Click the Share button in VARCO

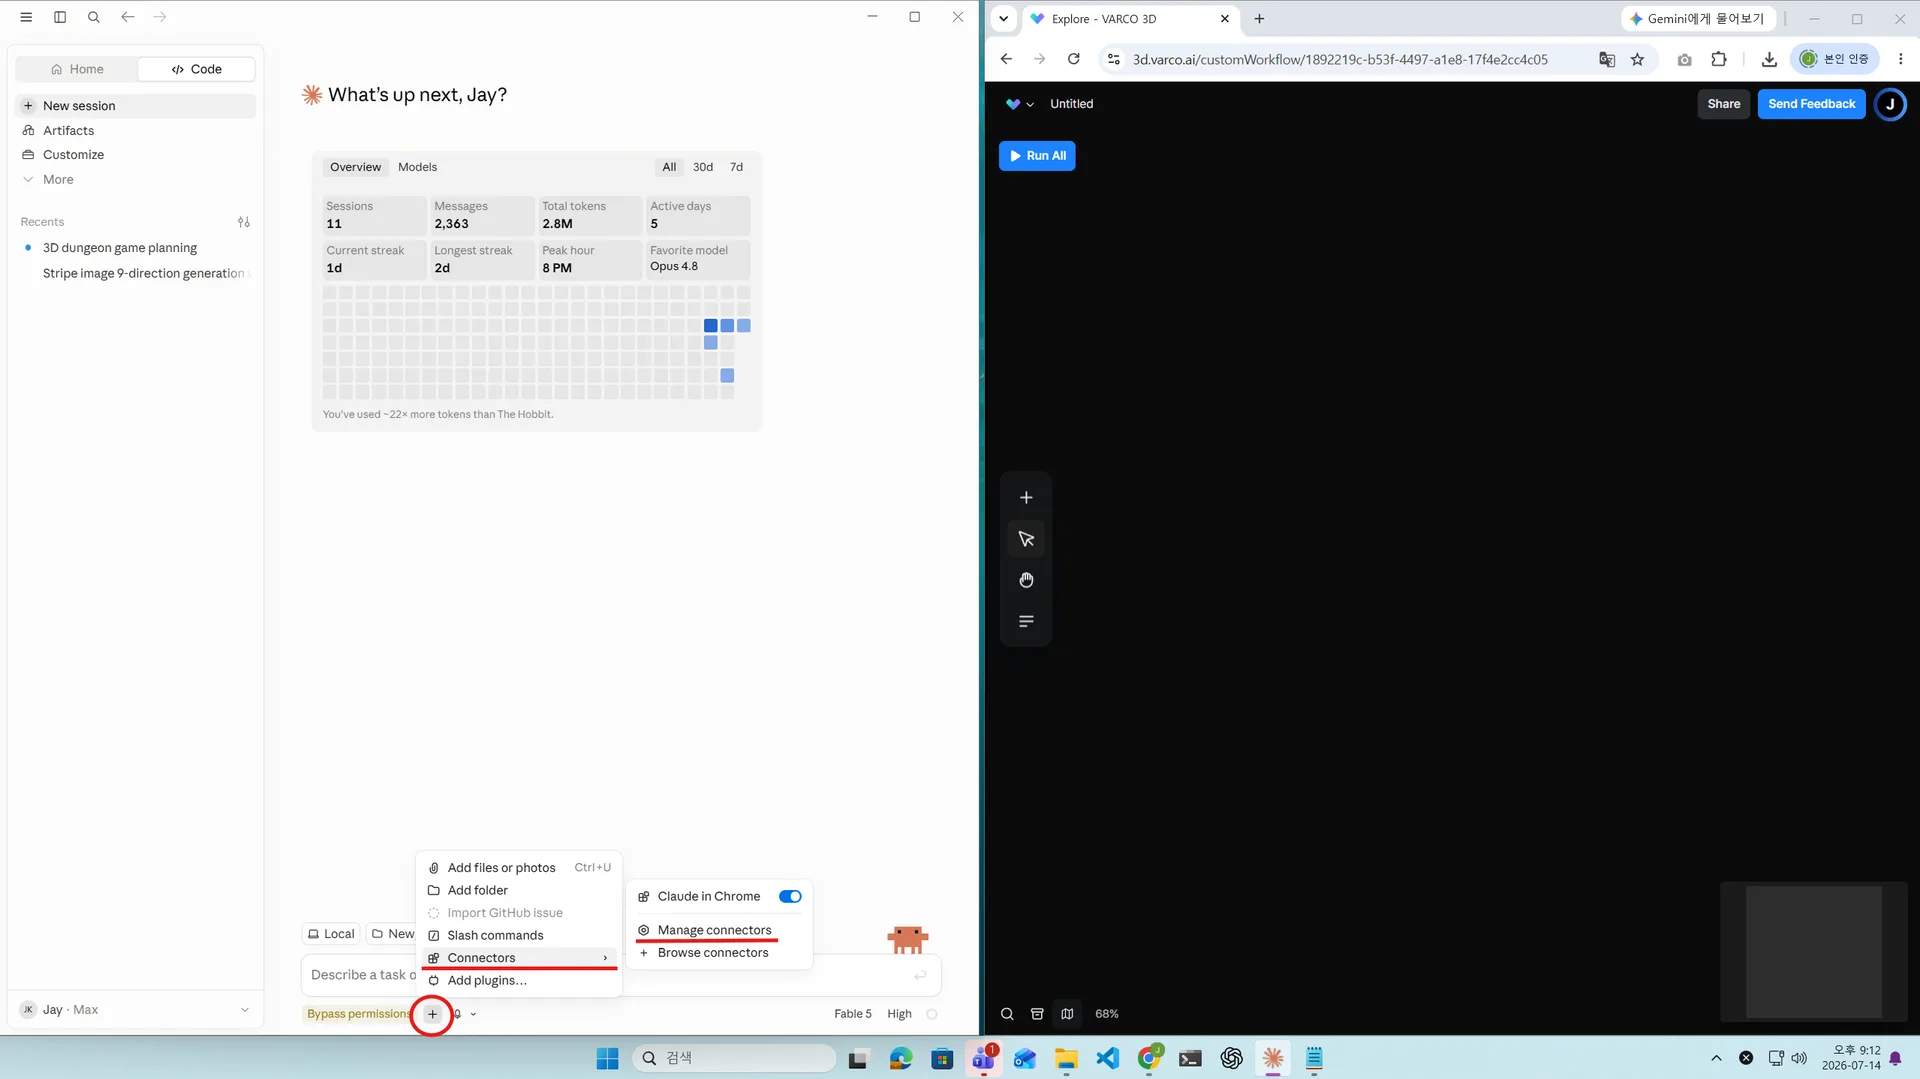click(x=1723, y=104)
